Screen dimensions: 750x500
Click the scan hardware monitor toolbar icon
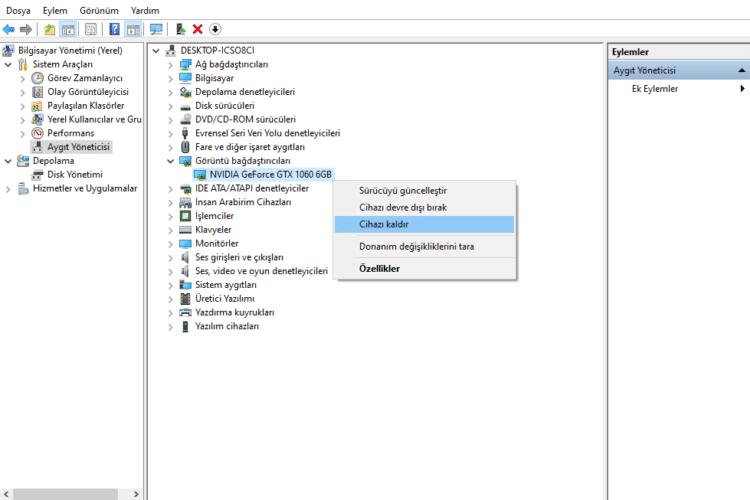coord(156,29)
